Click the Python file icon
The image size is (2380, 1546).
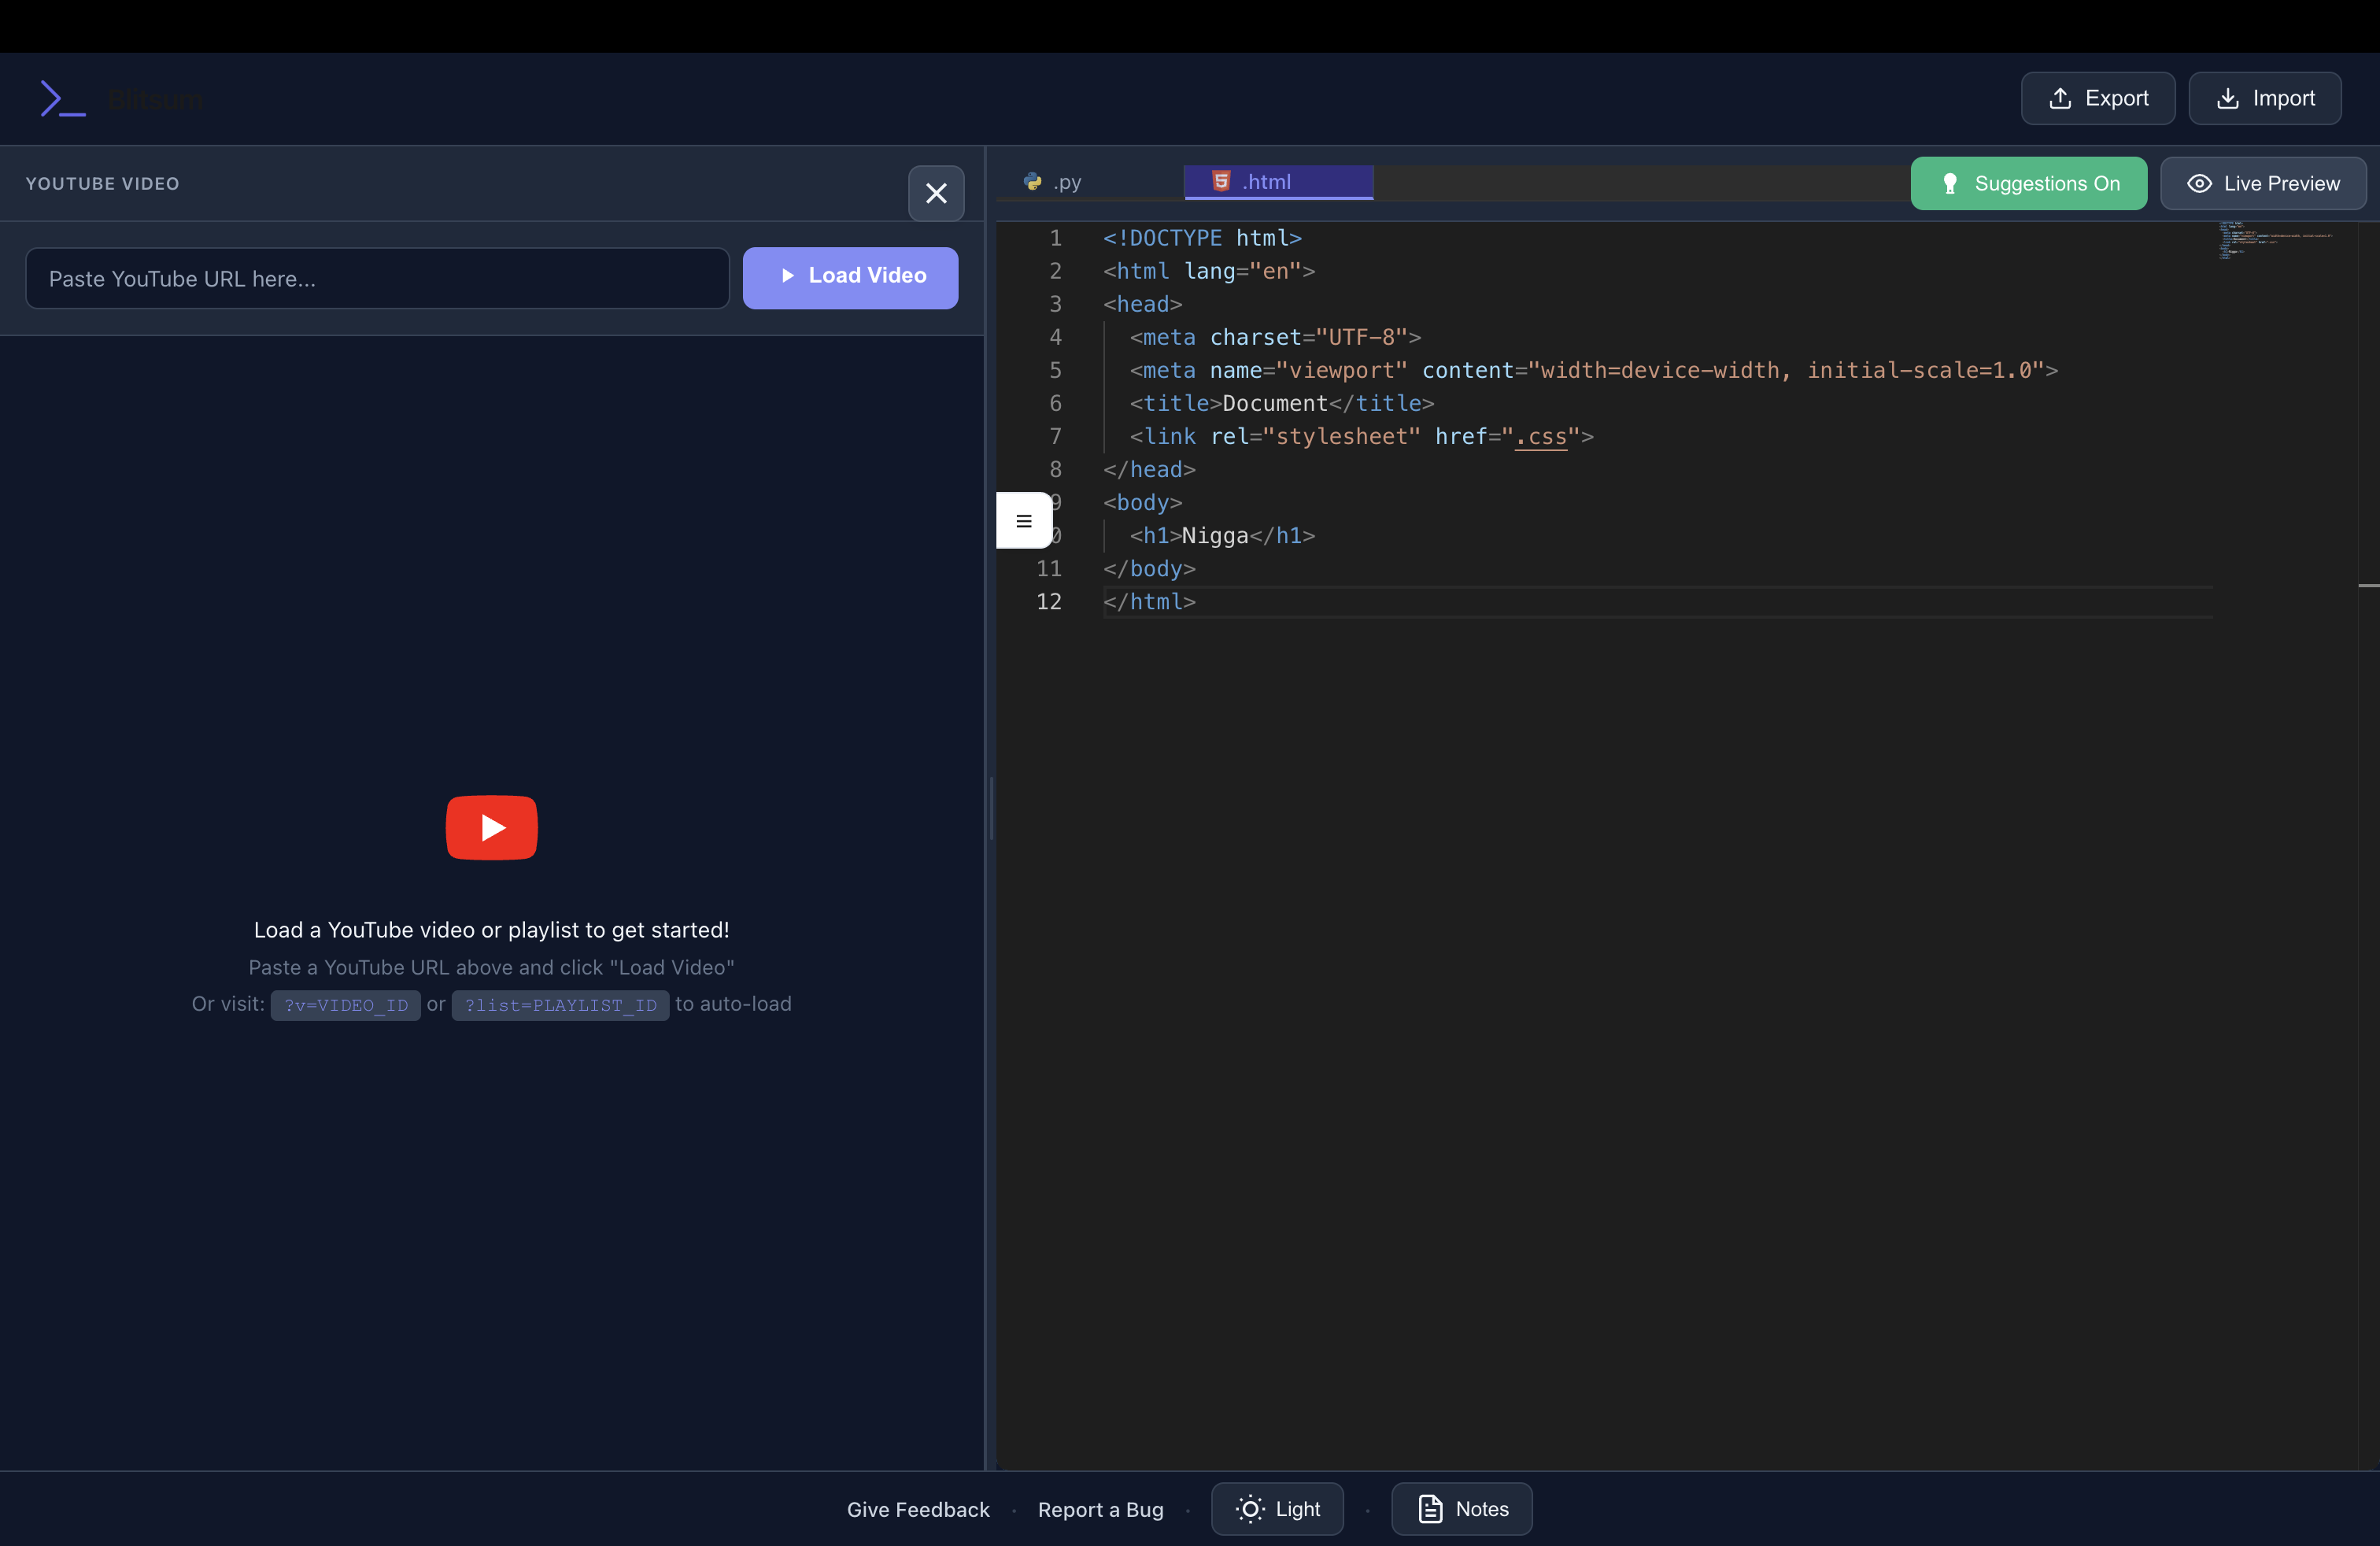[1032, 182]
